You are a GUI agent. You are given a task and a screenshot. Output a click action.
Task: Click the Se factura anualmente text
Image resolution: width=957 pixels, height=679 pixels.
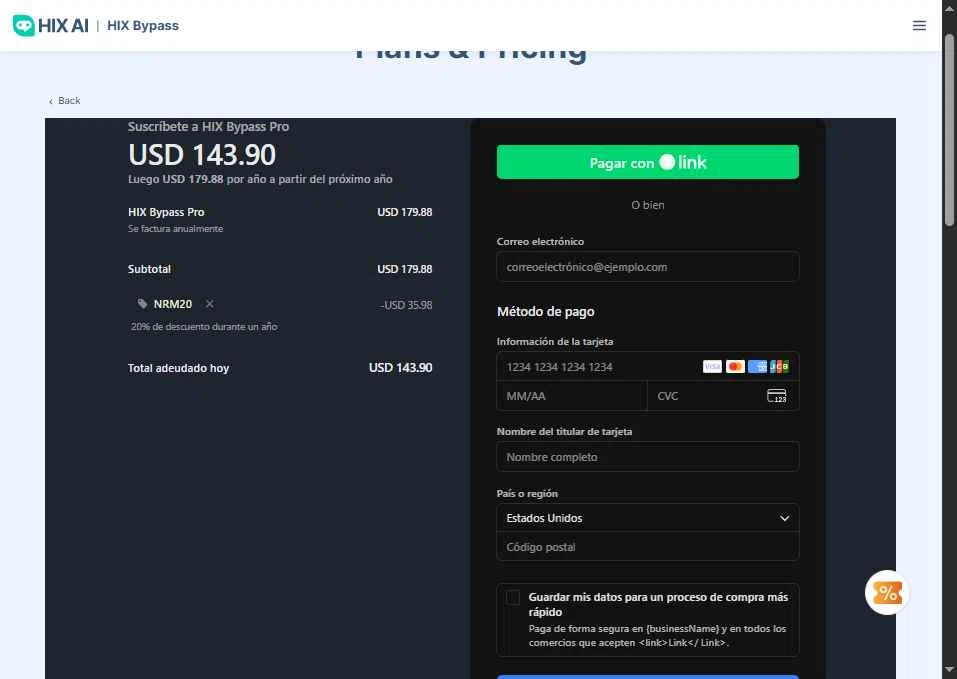(x=175, y=229)
